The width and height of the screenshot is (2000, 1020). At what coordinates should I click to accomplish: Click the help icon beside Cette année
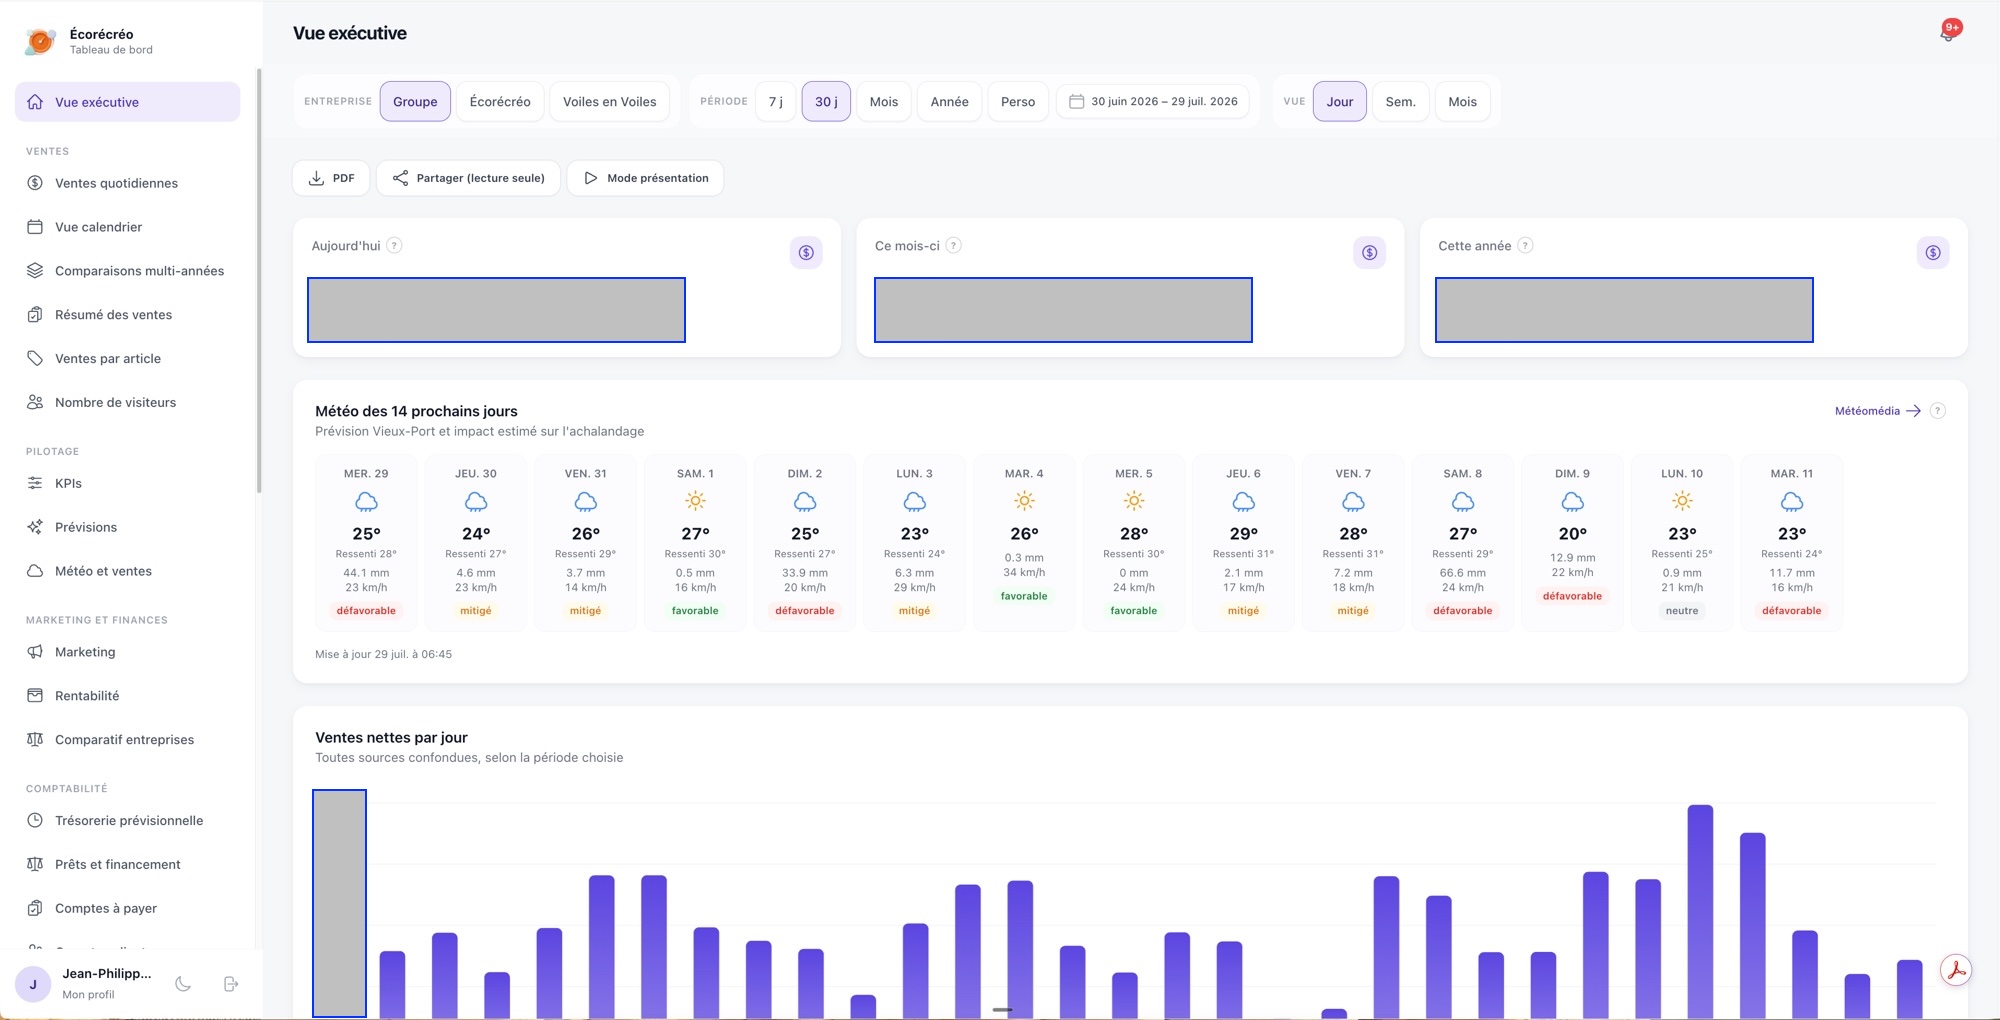pos(1525,245)
